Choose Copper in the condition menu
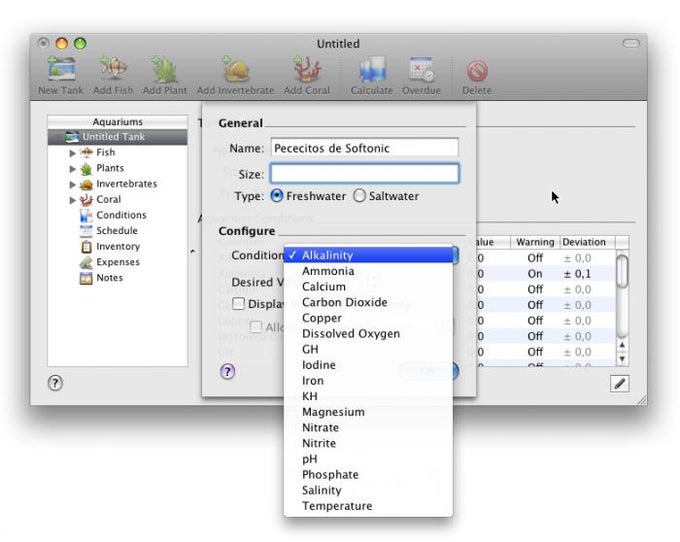680x542 pixels. [x=368, y=318]
